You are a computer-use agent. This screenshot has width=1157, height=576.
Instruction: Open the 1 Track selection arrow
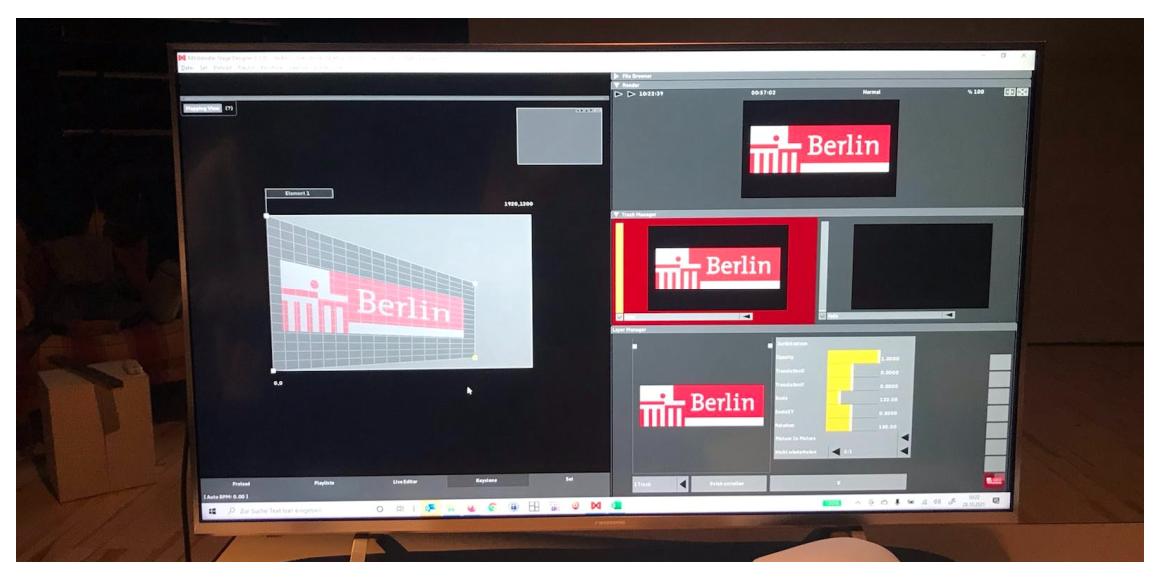click(x=683, y=484)
